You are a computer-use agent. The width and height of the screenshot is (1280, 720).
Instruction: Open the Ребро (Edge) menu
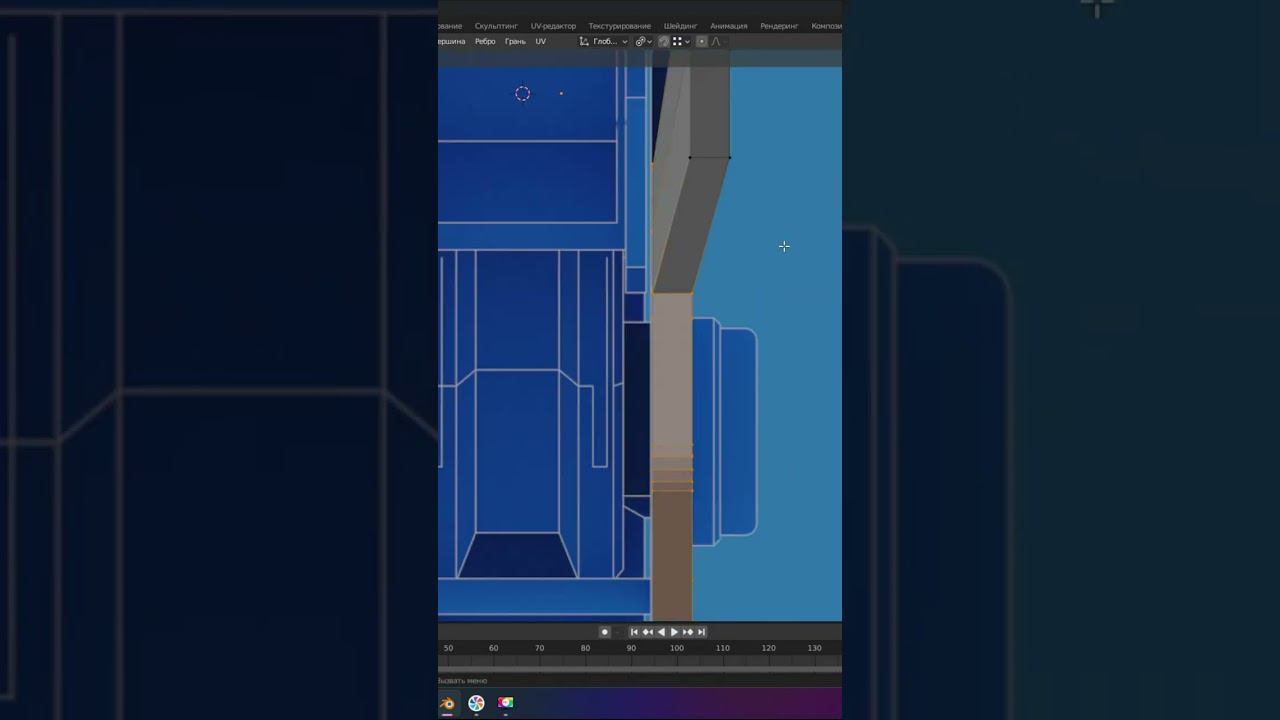coord(485,42)
